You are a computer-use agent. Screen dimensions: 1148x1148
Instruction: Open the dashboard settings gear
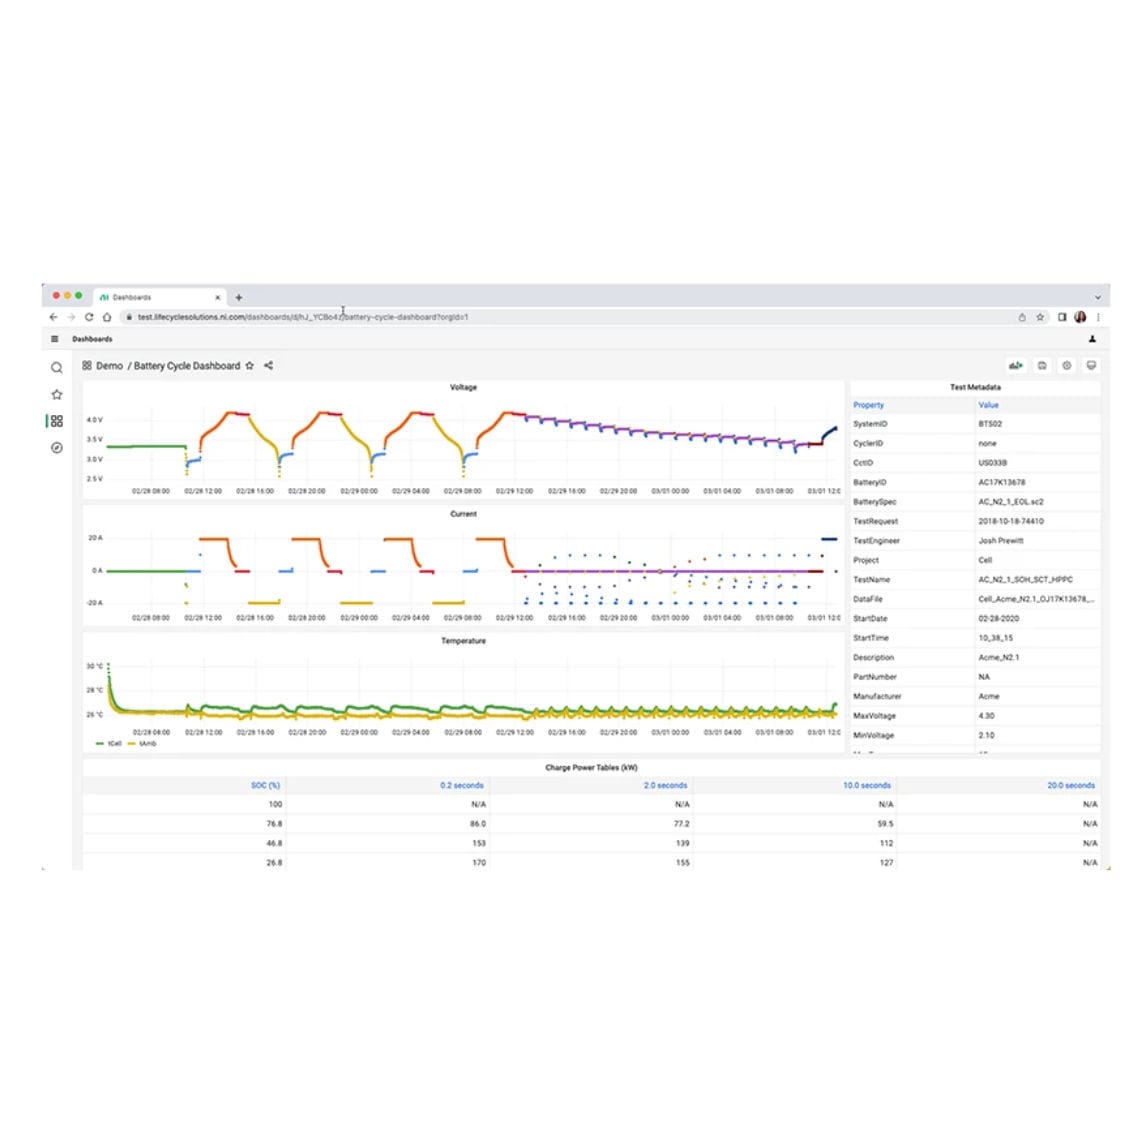[1064, 365]
